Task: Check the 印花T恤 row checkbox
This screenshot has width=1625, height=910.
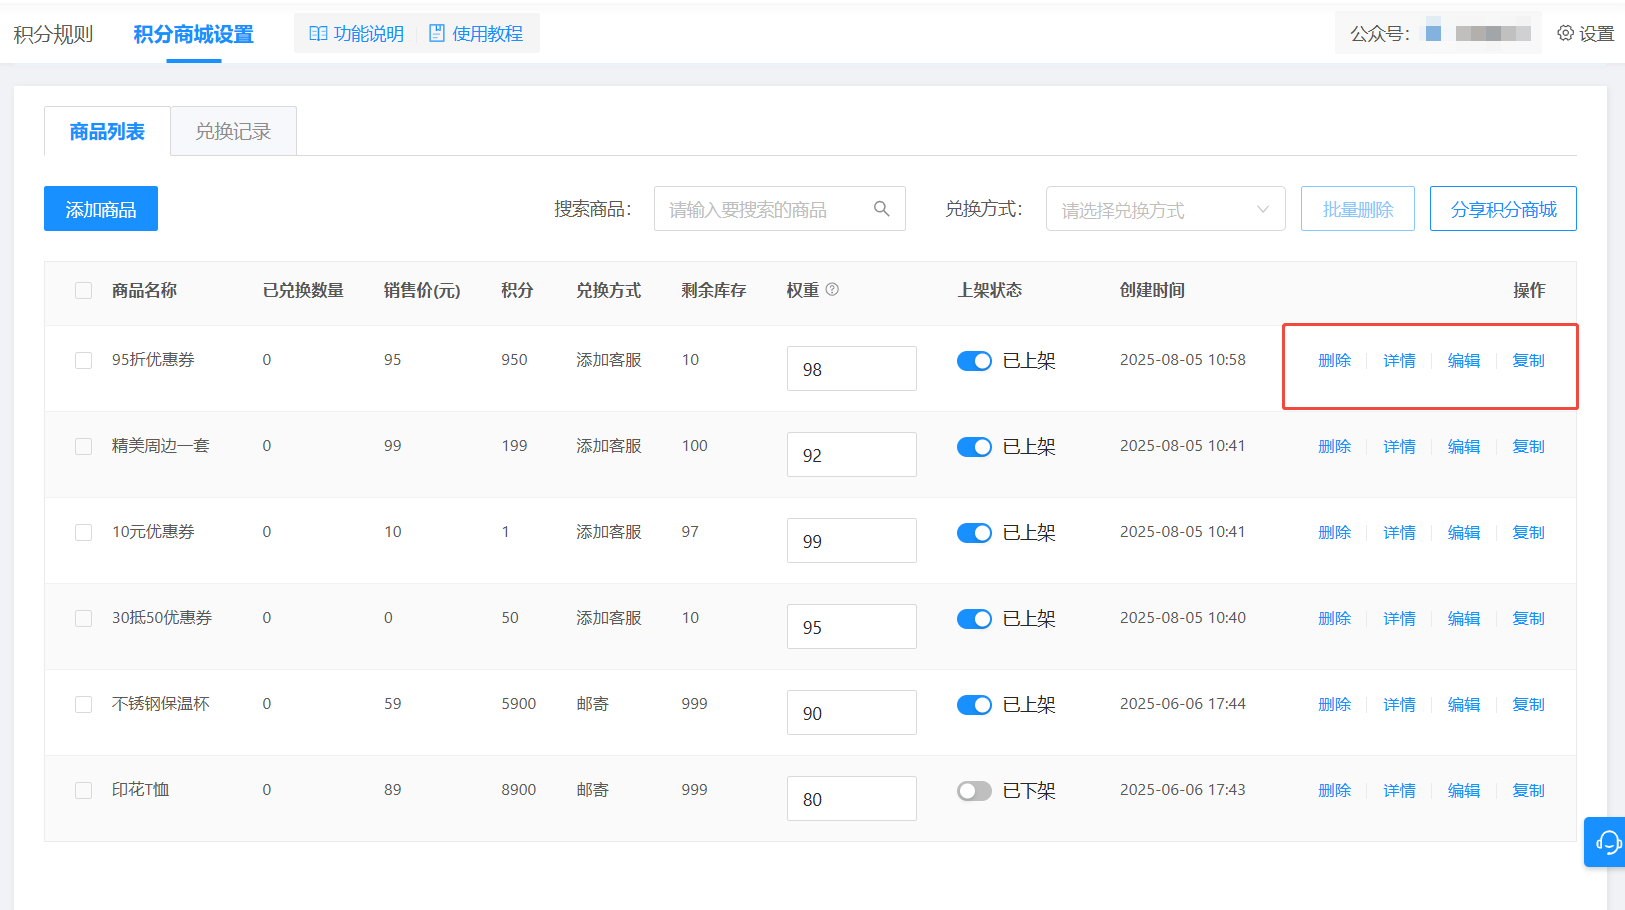Action: pyautogui.click(x=83, y=790)
